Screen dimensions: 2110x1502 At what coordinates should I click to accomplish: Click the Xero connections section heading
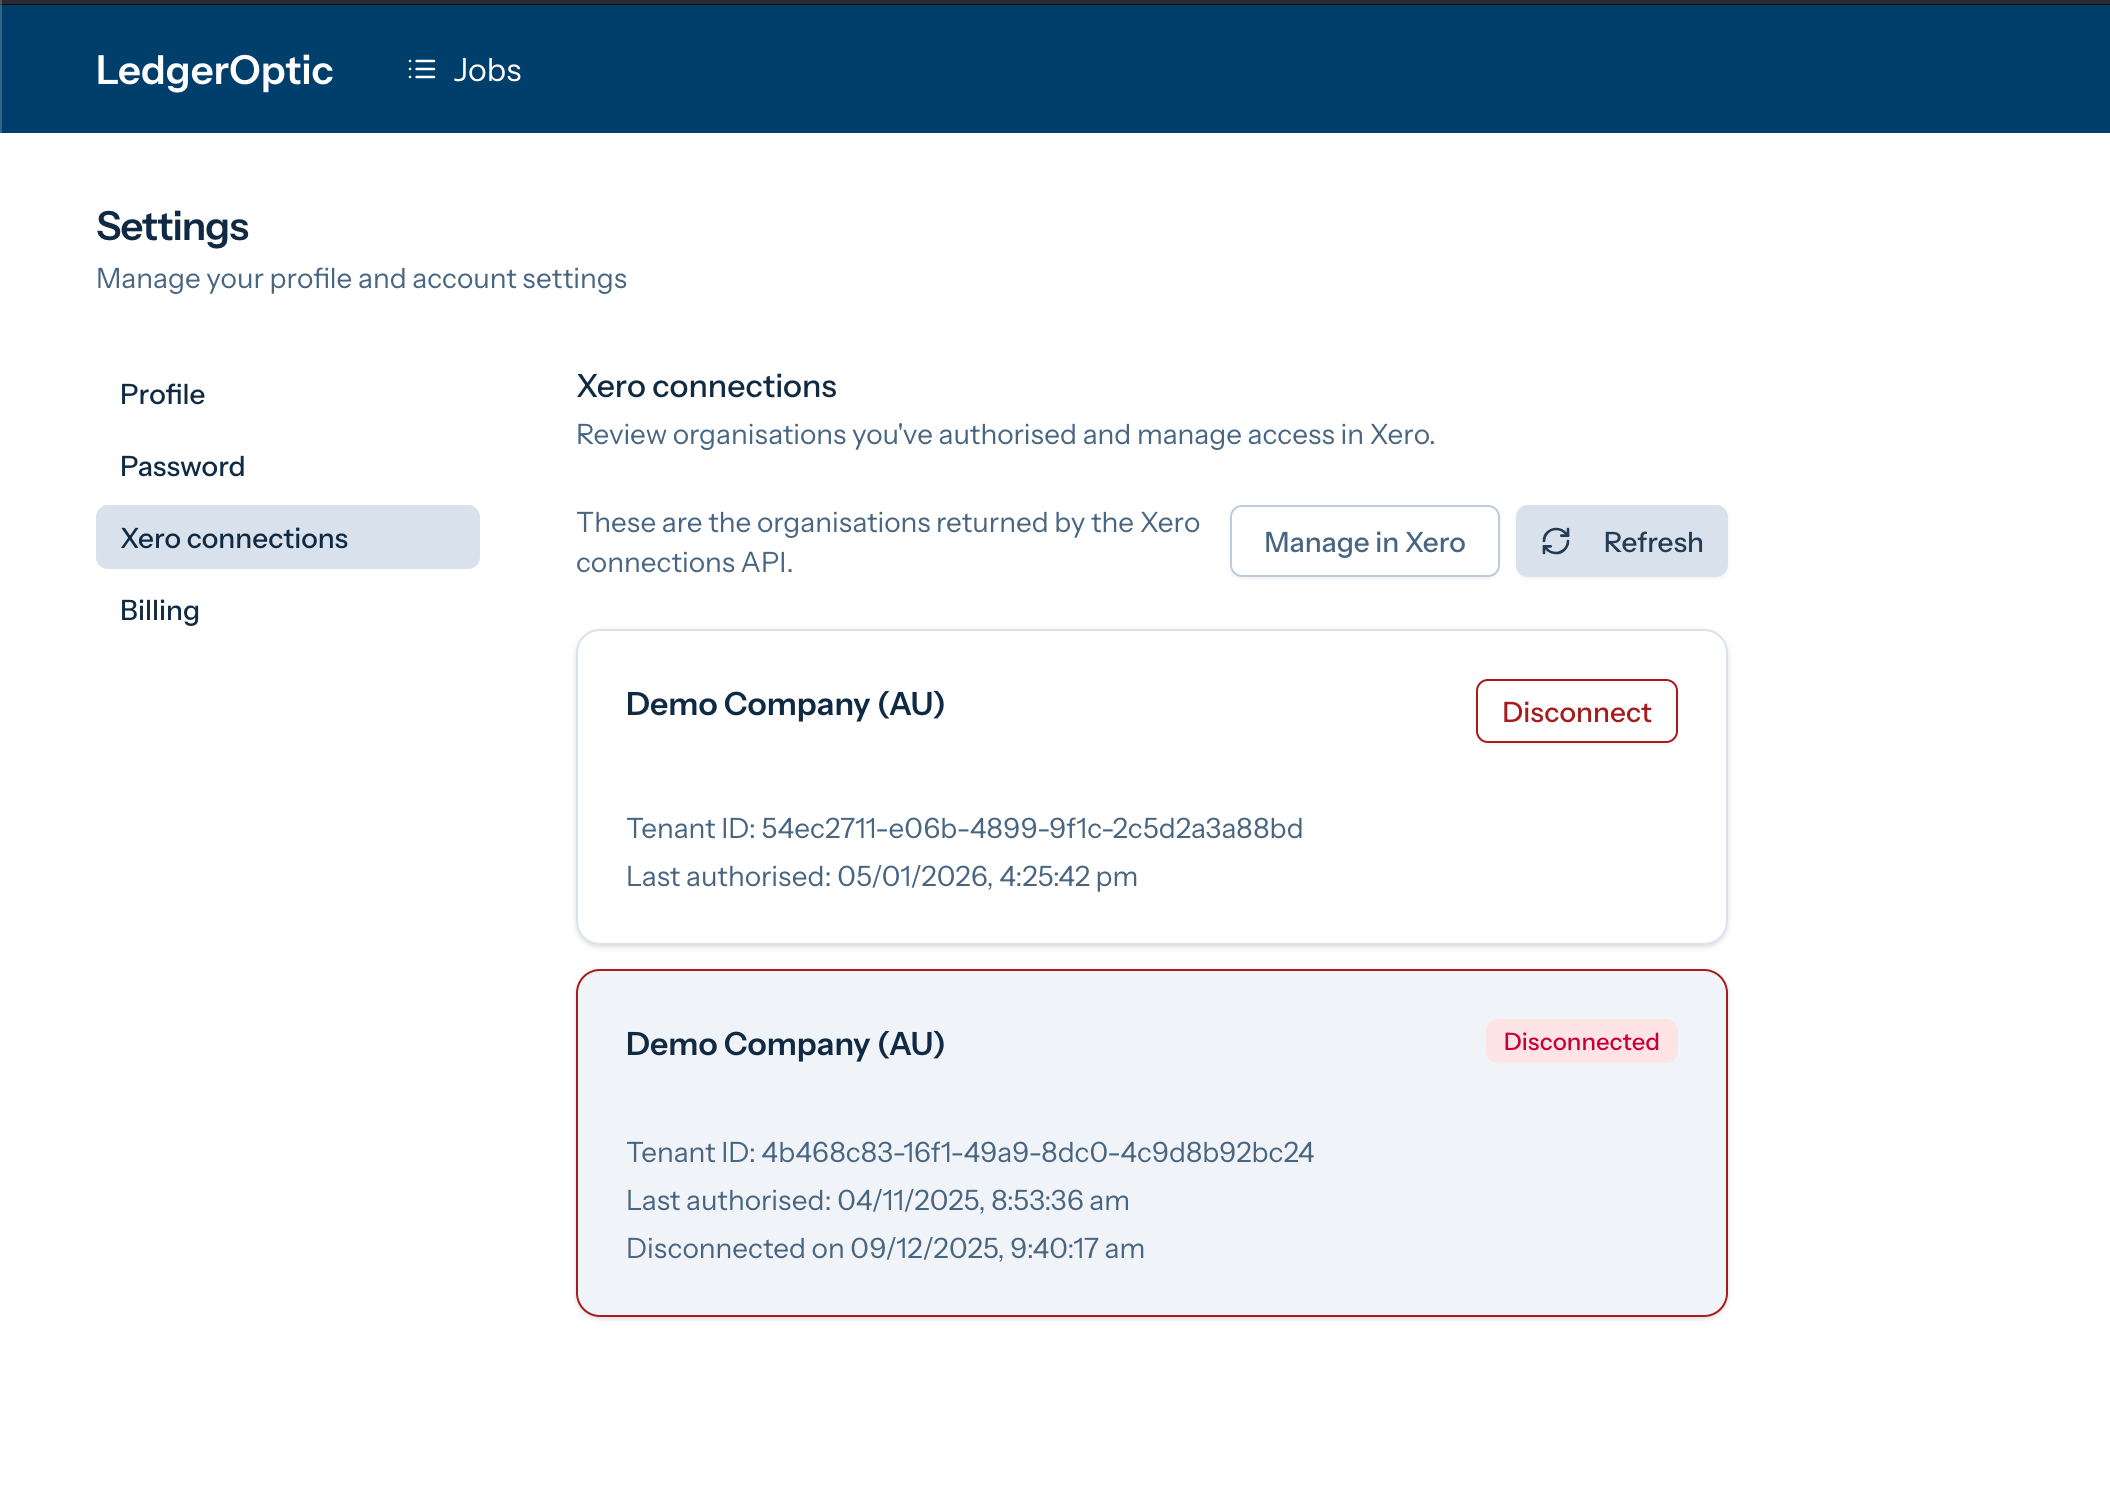(706, 386)
